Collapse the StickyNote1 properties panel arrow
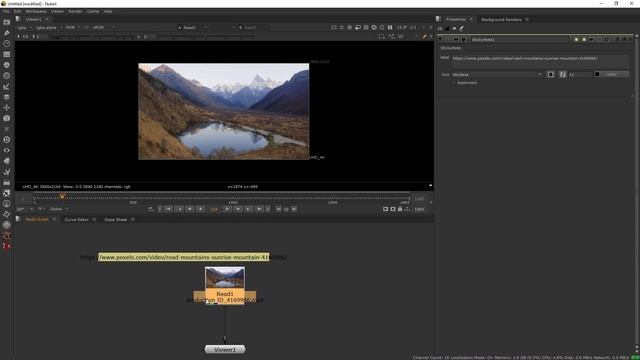640x360 pixels. [x=440, y=40]
